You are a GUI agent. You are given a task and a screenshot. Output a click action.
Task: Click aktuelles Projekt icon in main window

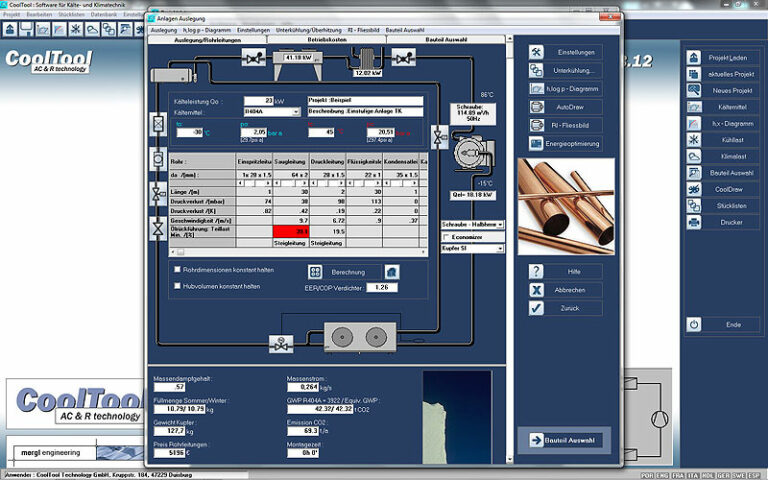click(x=694, y=74)
